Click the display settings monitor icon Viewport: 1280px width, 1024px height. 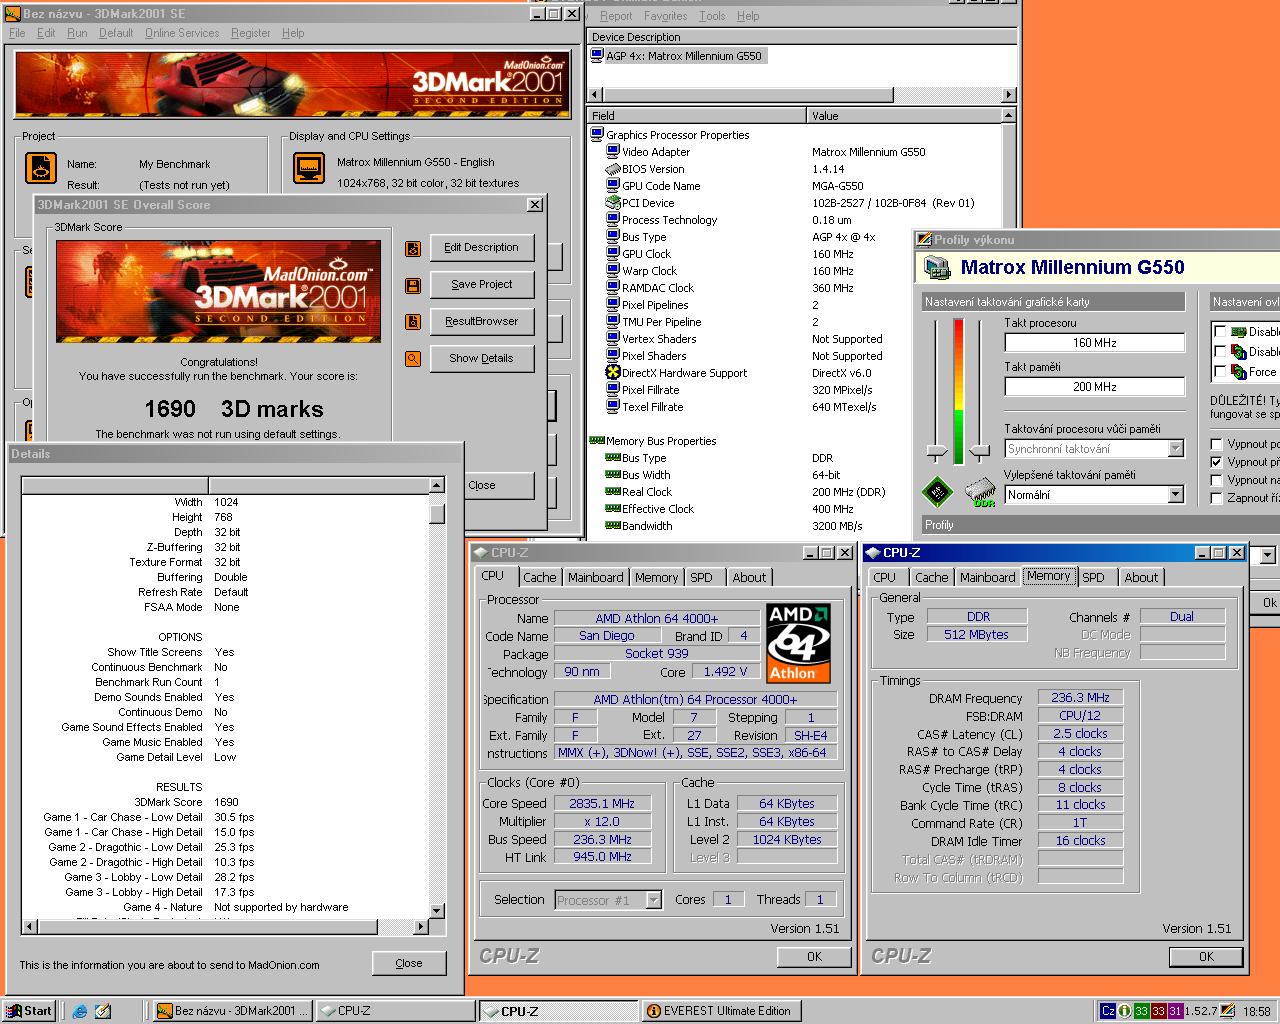(309, 167)
